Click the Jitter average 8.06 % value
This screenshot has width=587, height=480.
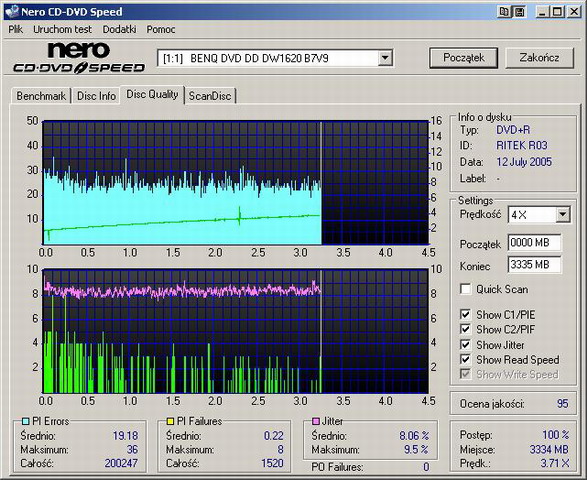[414, 436]
